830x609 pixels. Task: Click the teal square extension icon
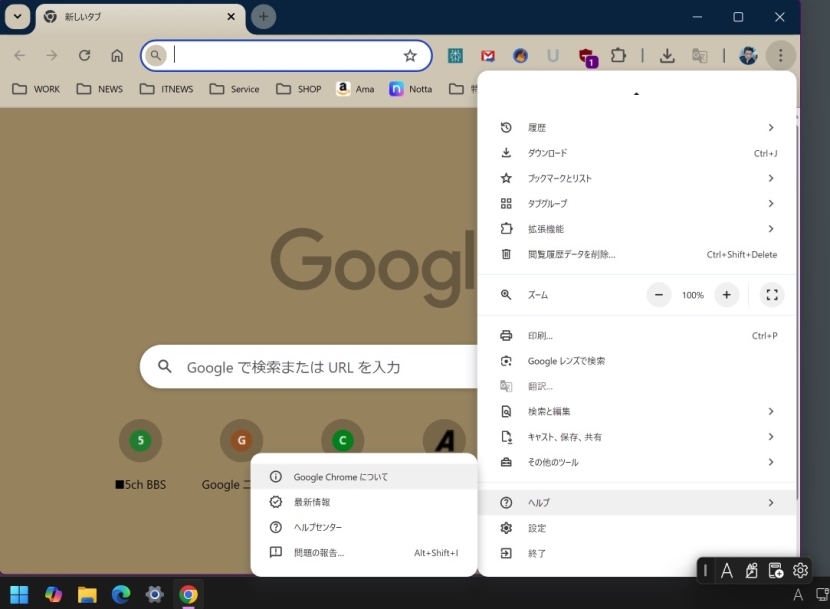pos(455,56)
